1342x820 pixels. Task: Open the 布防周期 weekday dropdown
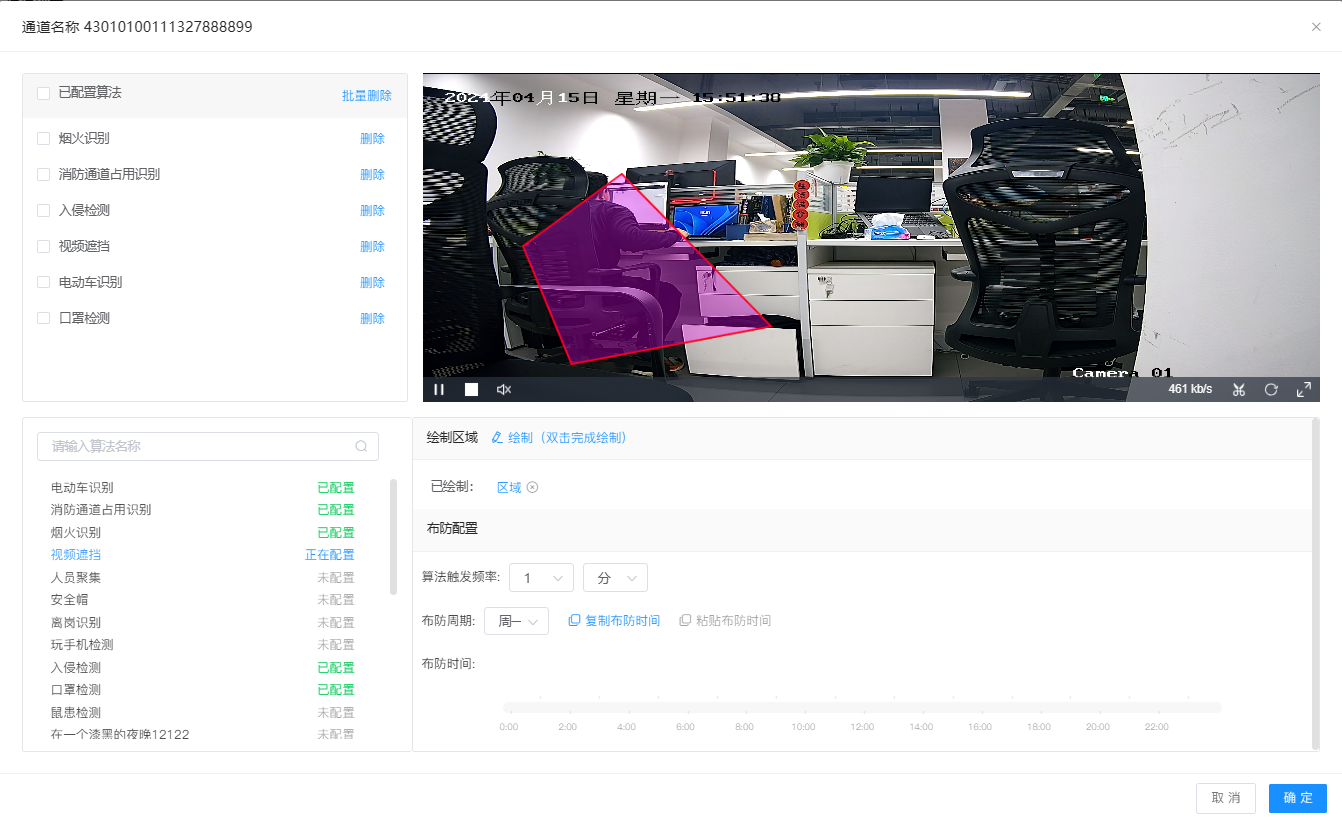click(516, 621)
